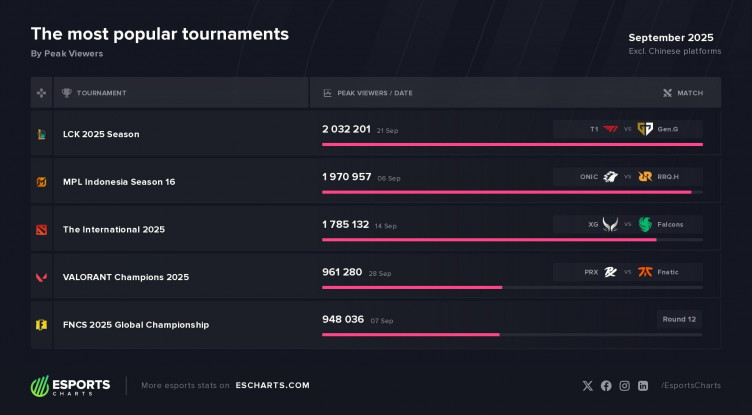Open the ESCHARTS.COM link
The width and height of the screenshot is (752, 415).
tap(272, 385)
